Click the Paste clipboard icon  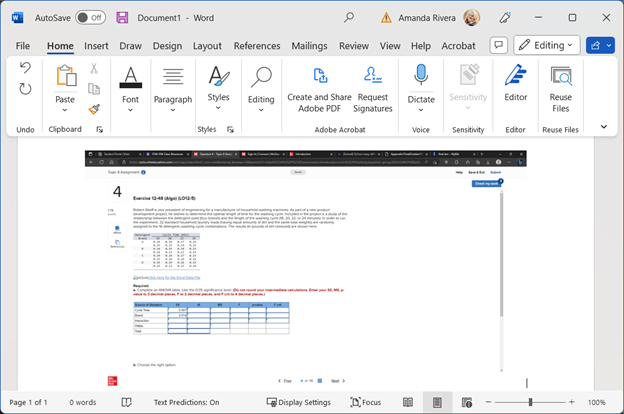click(x=66, y=76)
